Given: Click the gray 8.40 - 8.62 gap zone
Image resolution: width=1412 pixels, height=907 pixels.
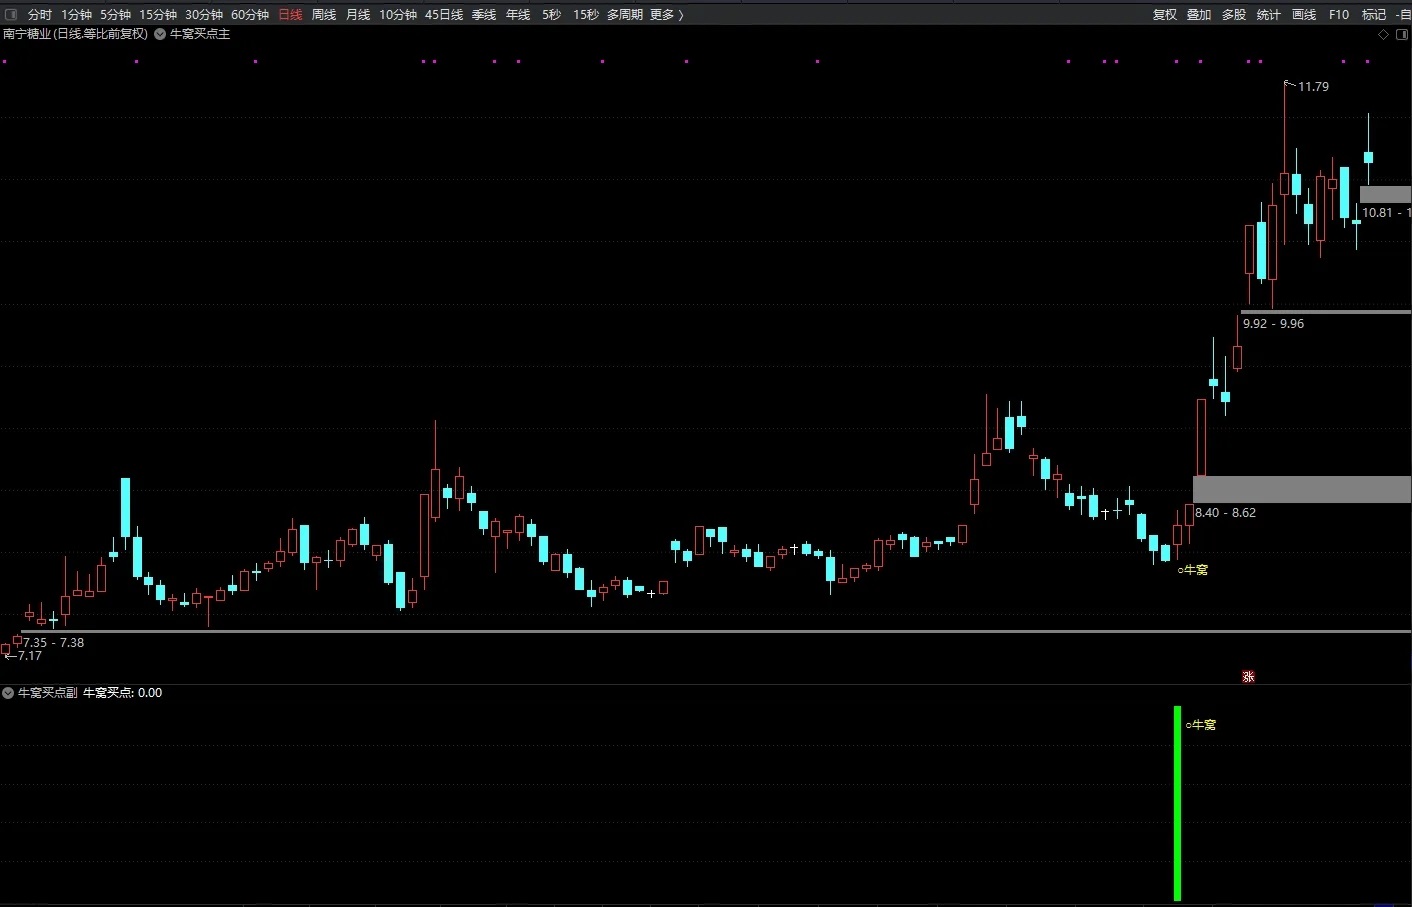Looking at the screenshot, I should coord(1302,489).
